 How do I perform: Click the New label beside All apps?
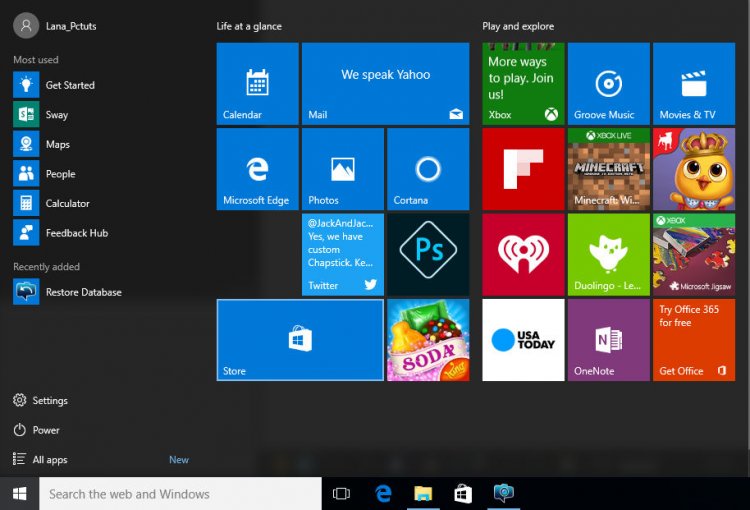[179, 459]
